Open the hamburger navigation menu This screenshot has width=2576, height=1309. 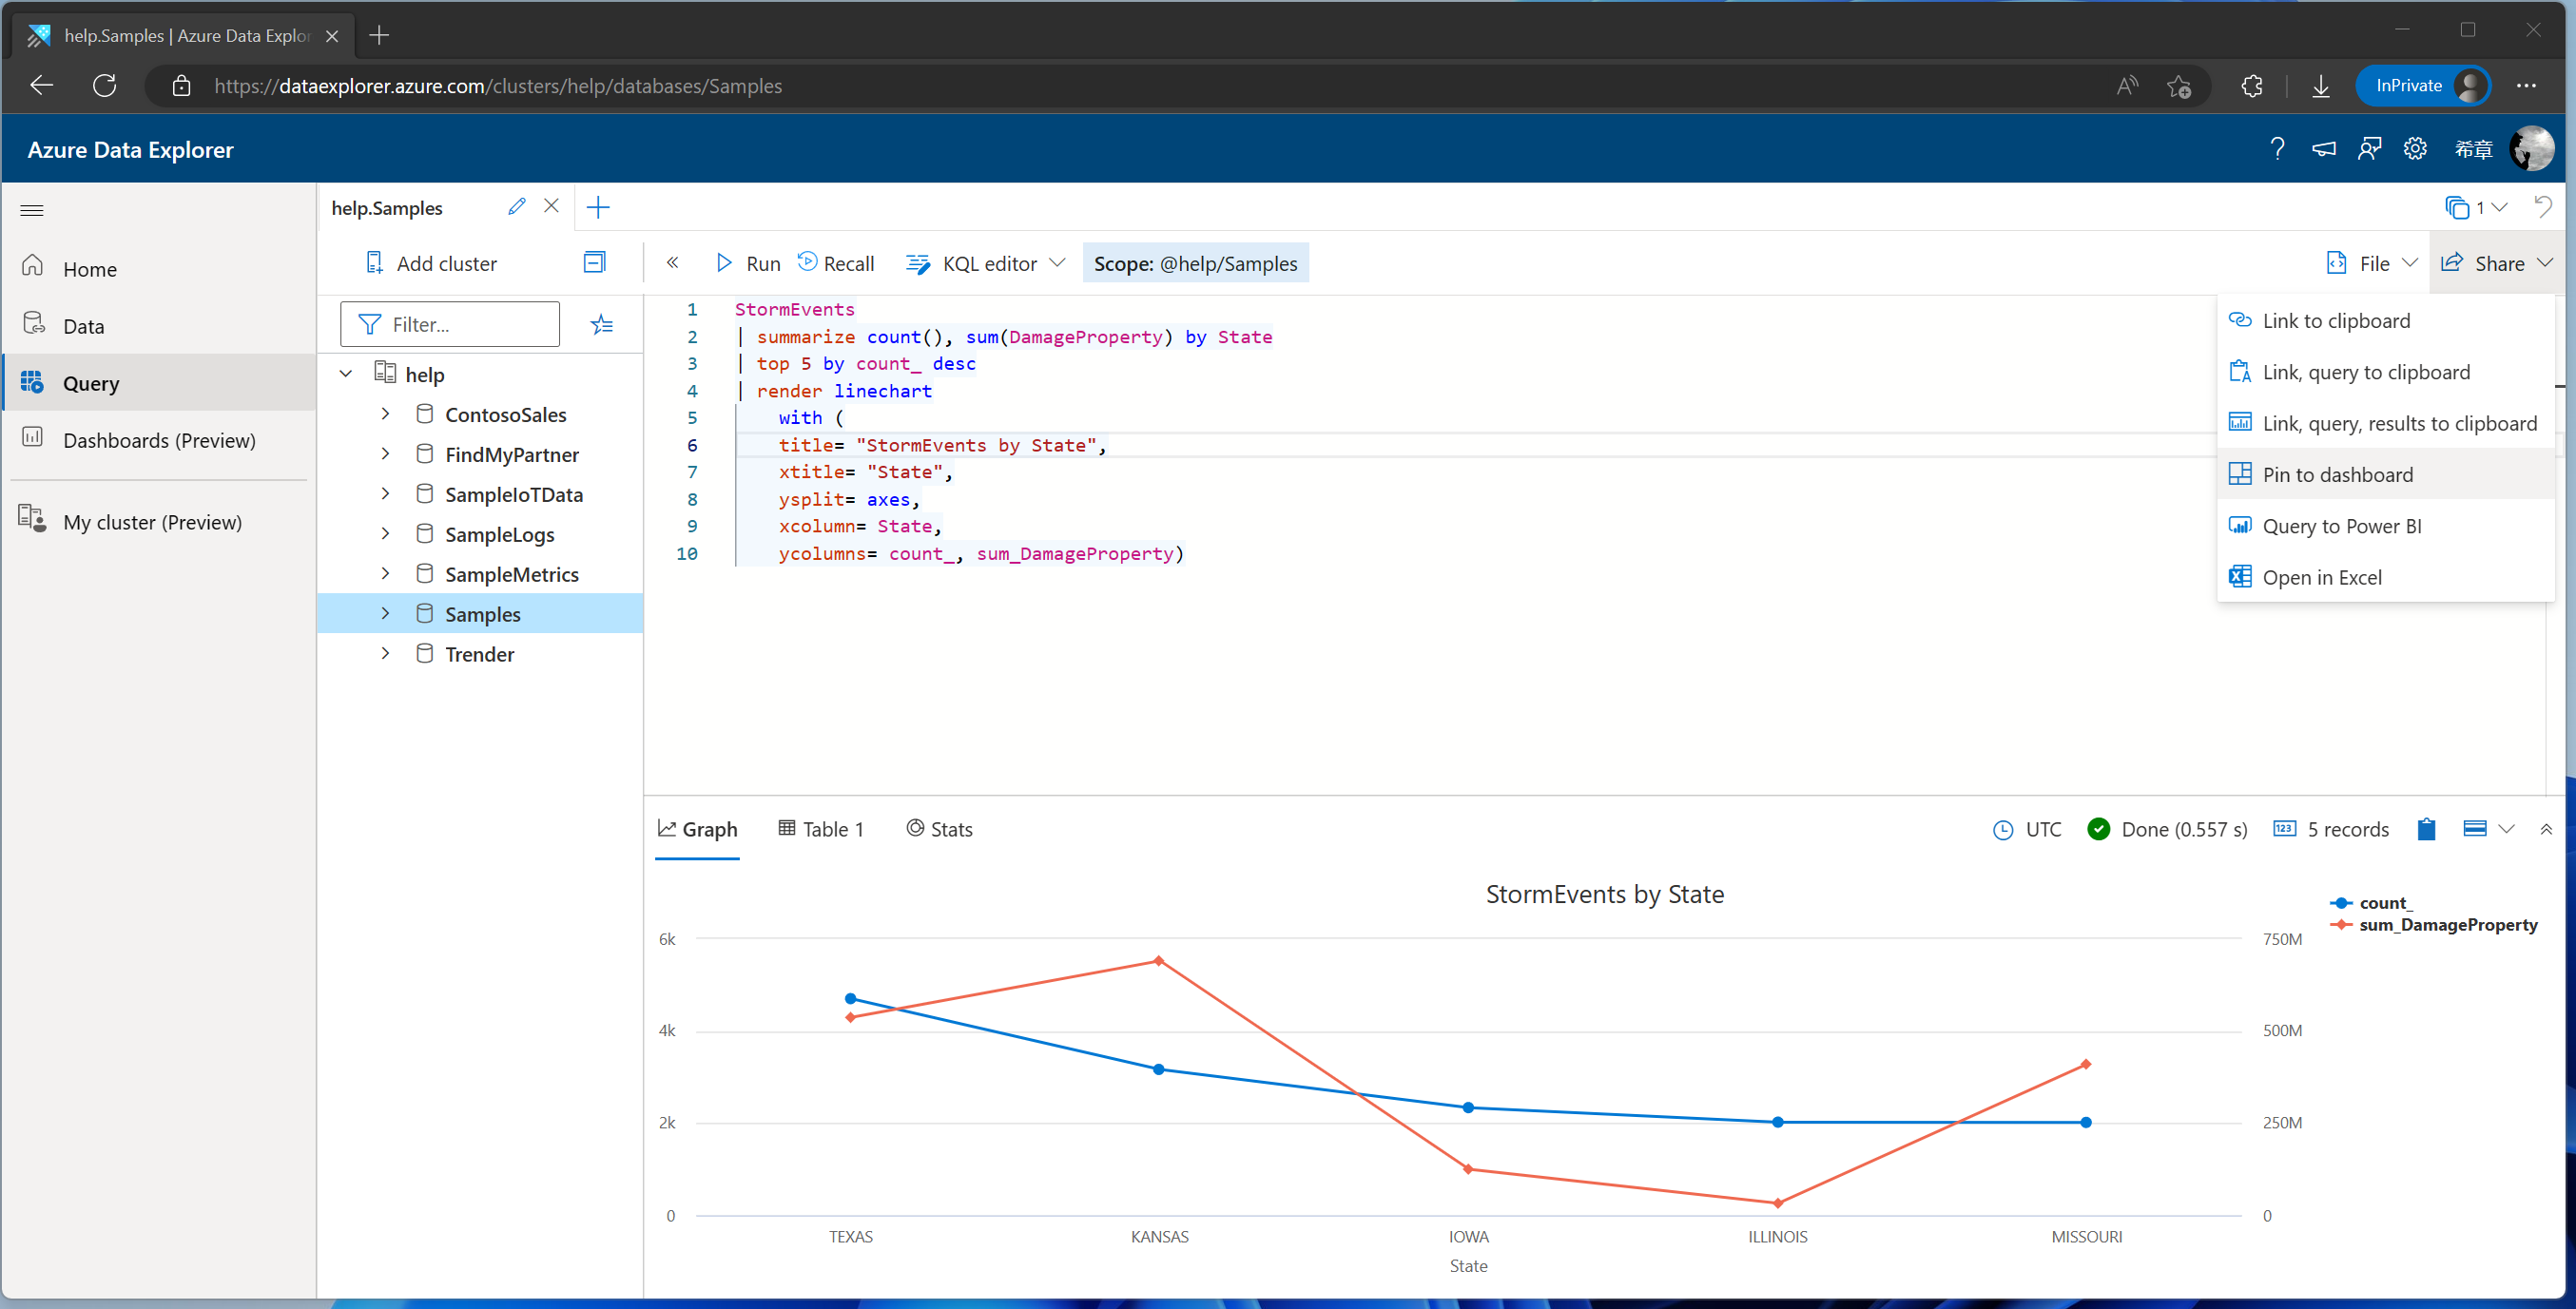coord(32,209)
